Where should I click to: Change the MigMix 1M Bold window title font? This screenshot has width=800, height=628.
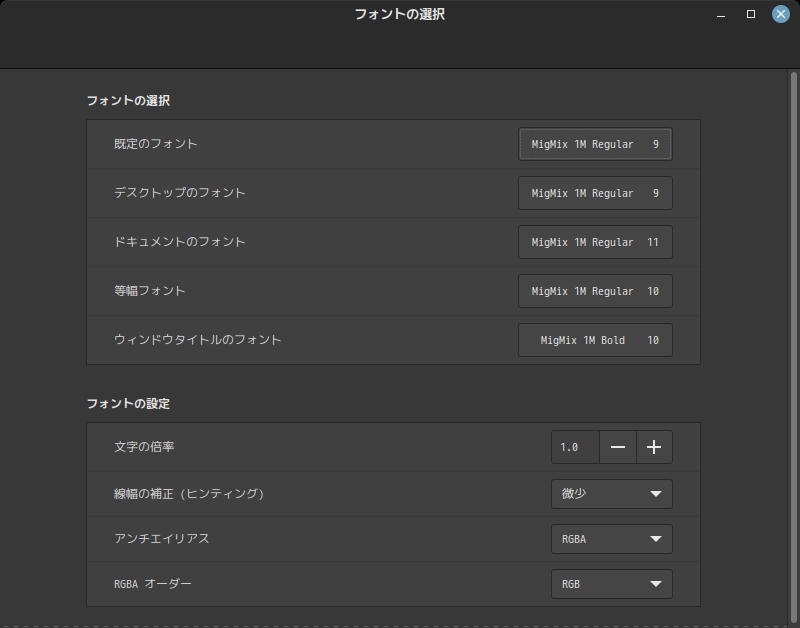[x=595, y=340]
